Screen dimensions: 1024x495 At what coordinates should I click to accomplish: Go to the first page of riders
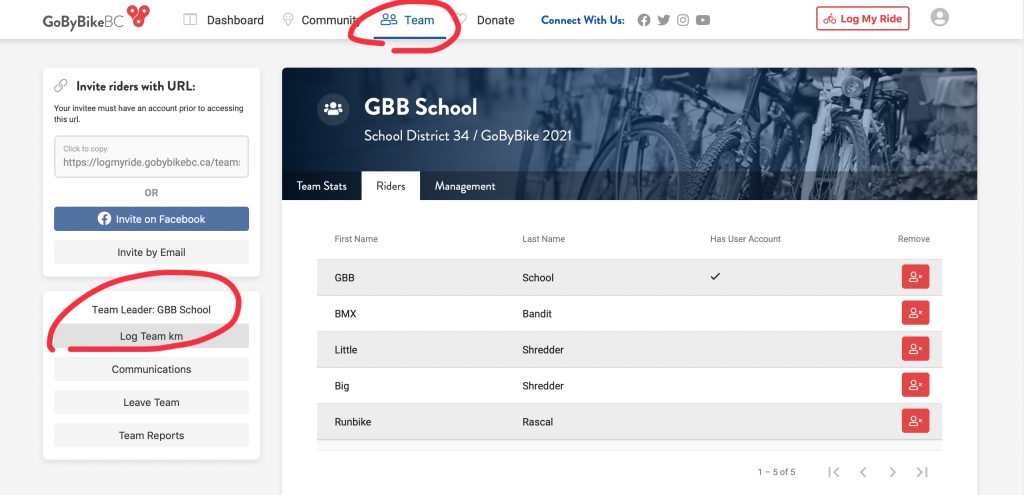tap(833, 472)
